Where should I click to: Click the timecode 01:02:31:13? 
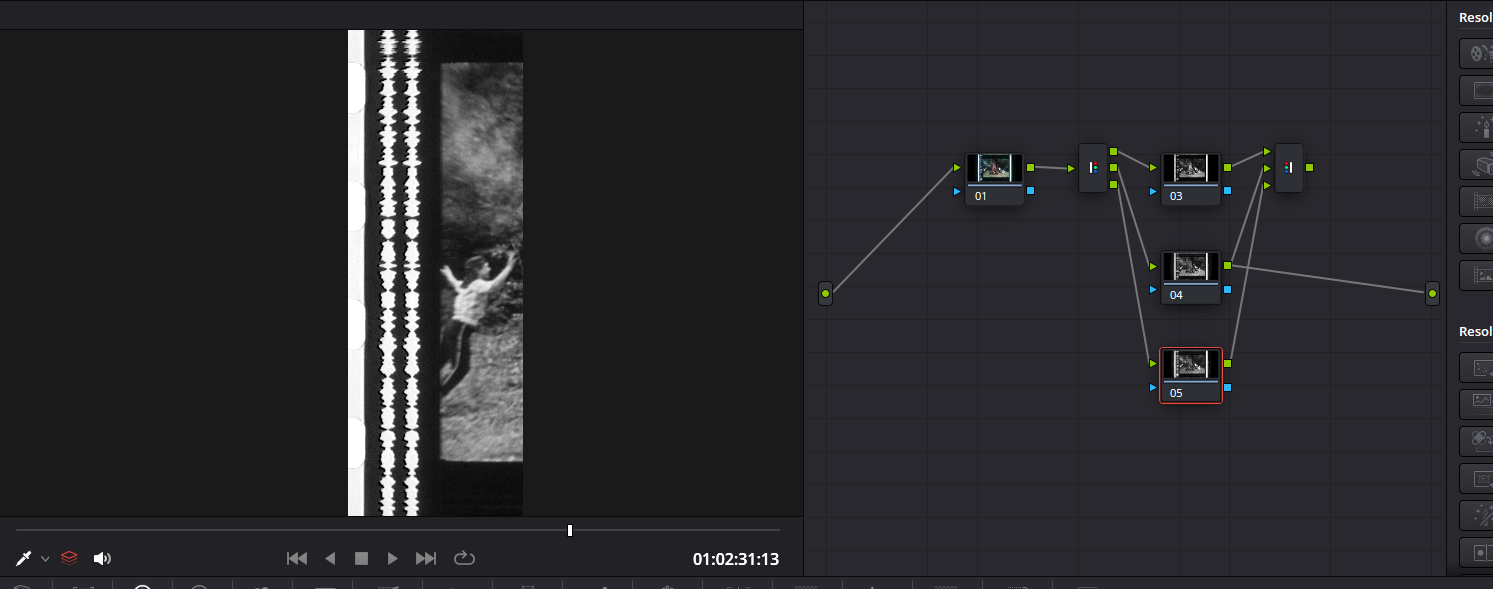pos(736,559)
